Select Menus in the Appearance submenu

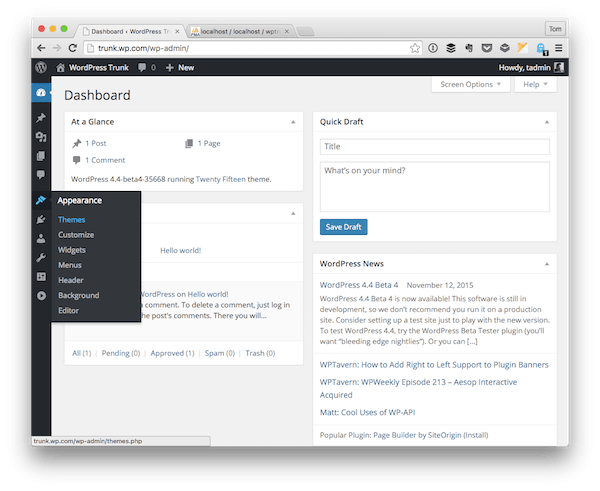point(70,265)
